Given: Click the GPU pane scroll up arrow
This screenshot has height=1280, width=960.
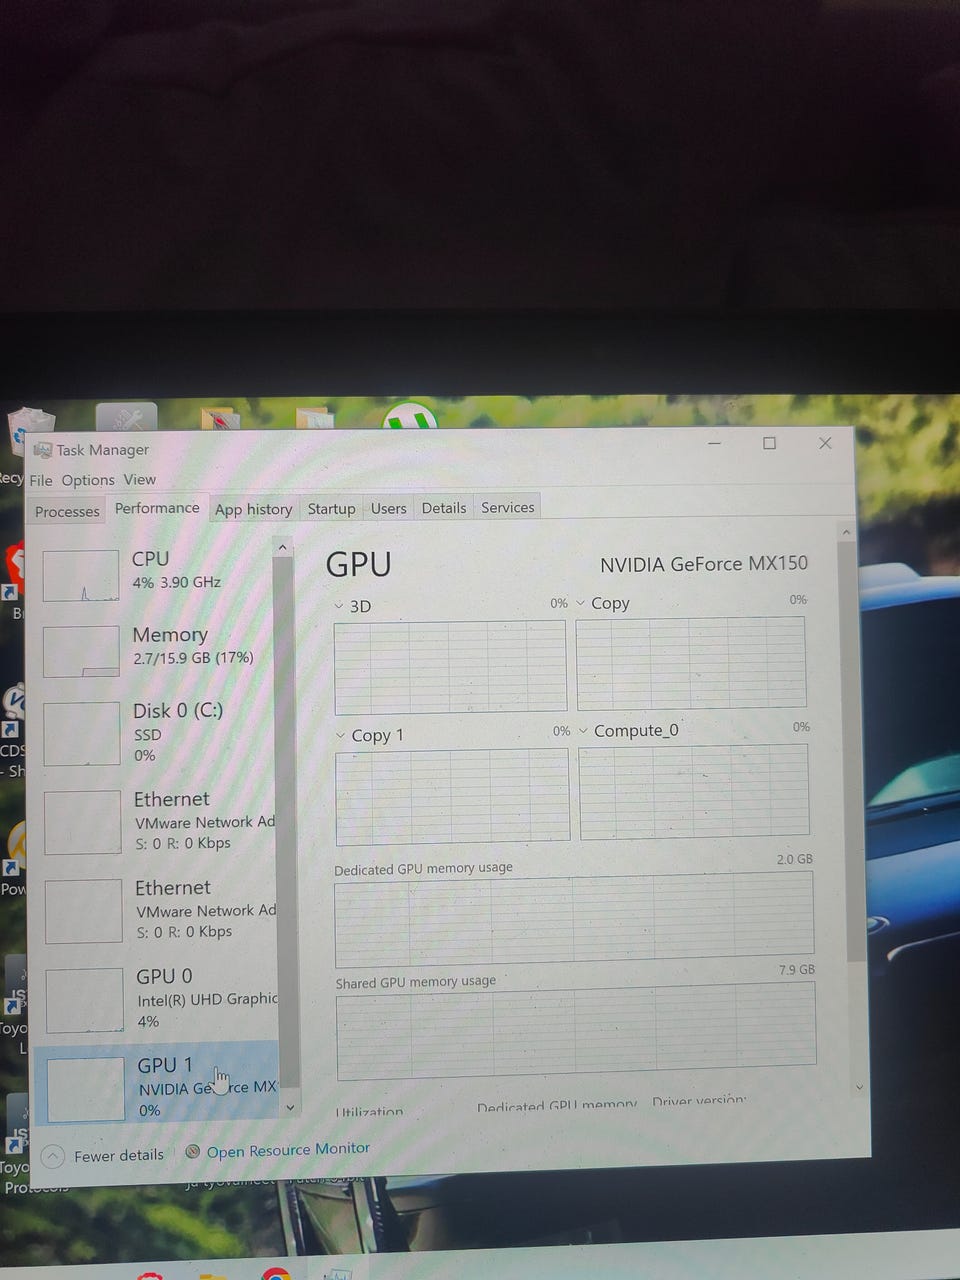Looking at the screenshot, I should 846,532.
